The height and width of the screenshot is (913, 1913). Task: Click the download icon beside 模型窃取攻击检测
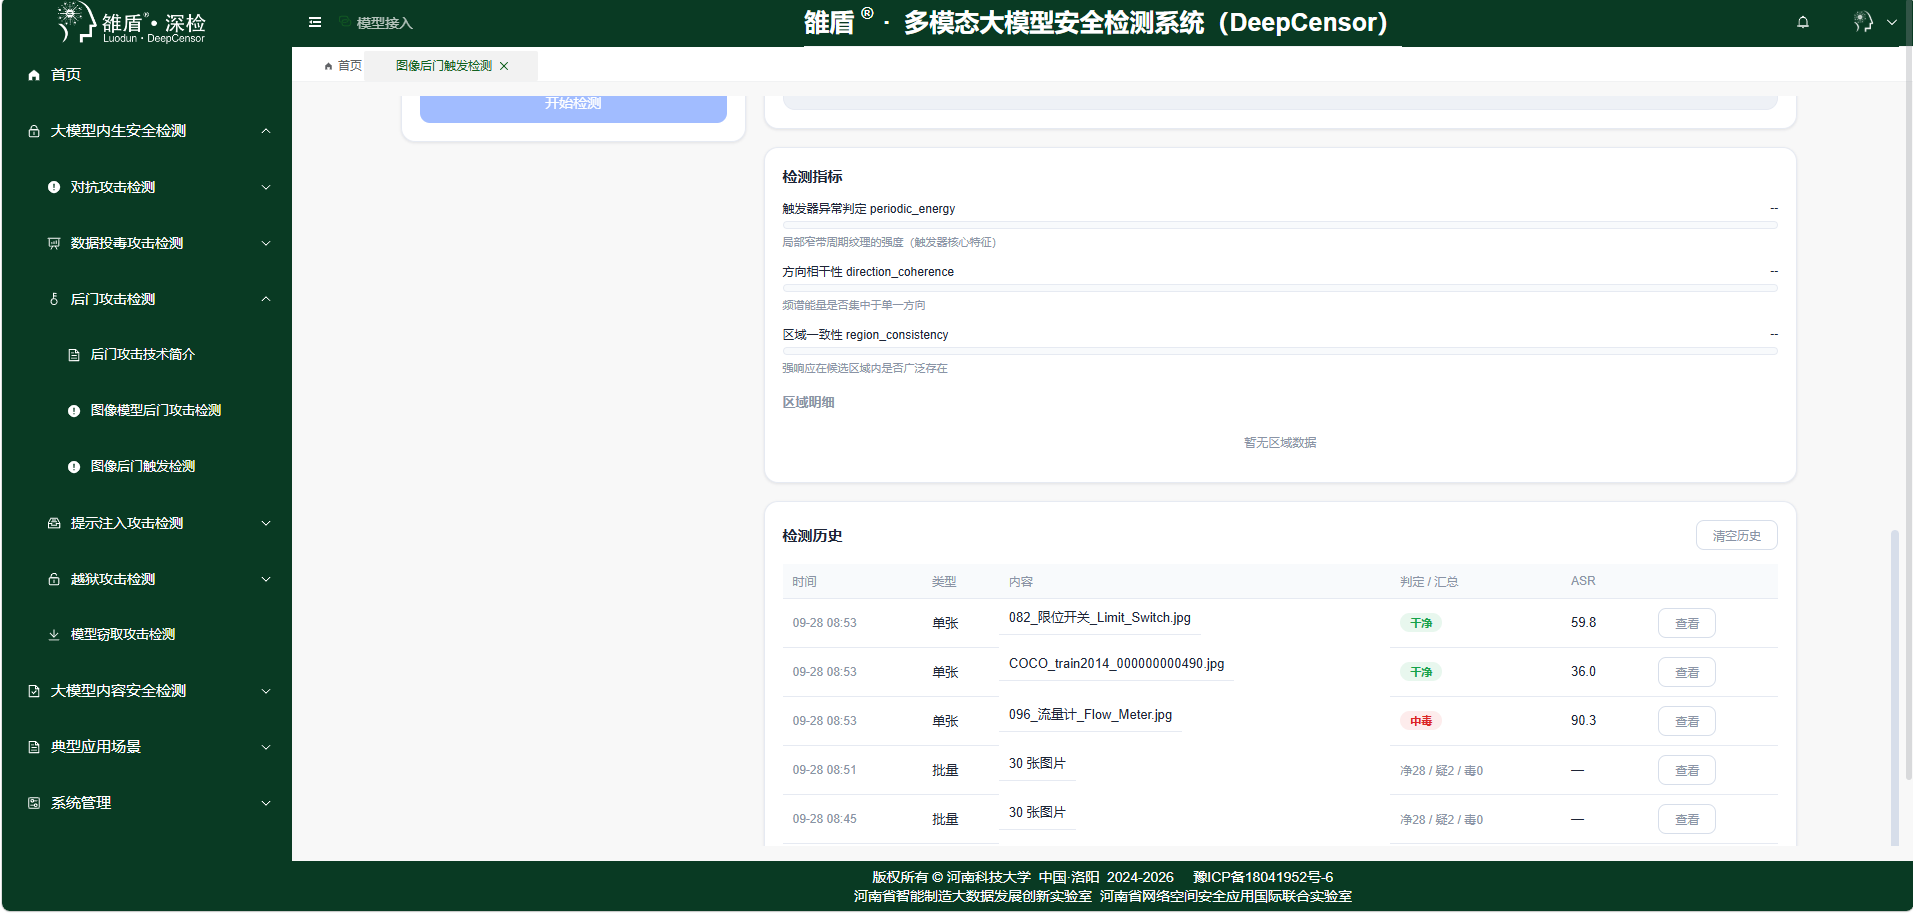(54, 635)
